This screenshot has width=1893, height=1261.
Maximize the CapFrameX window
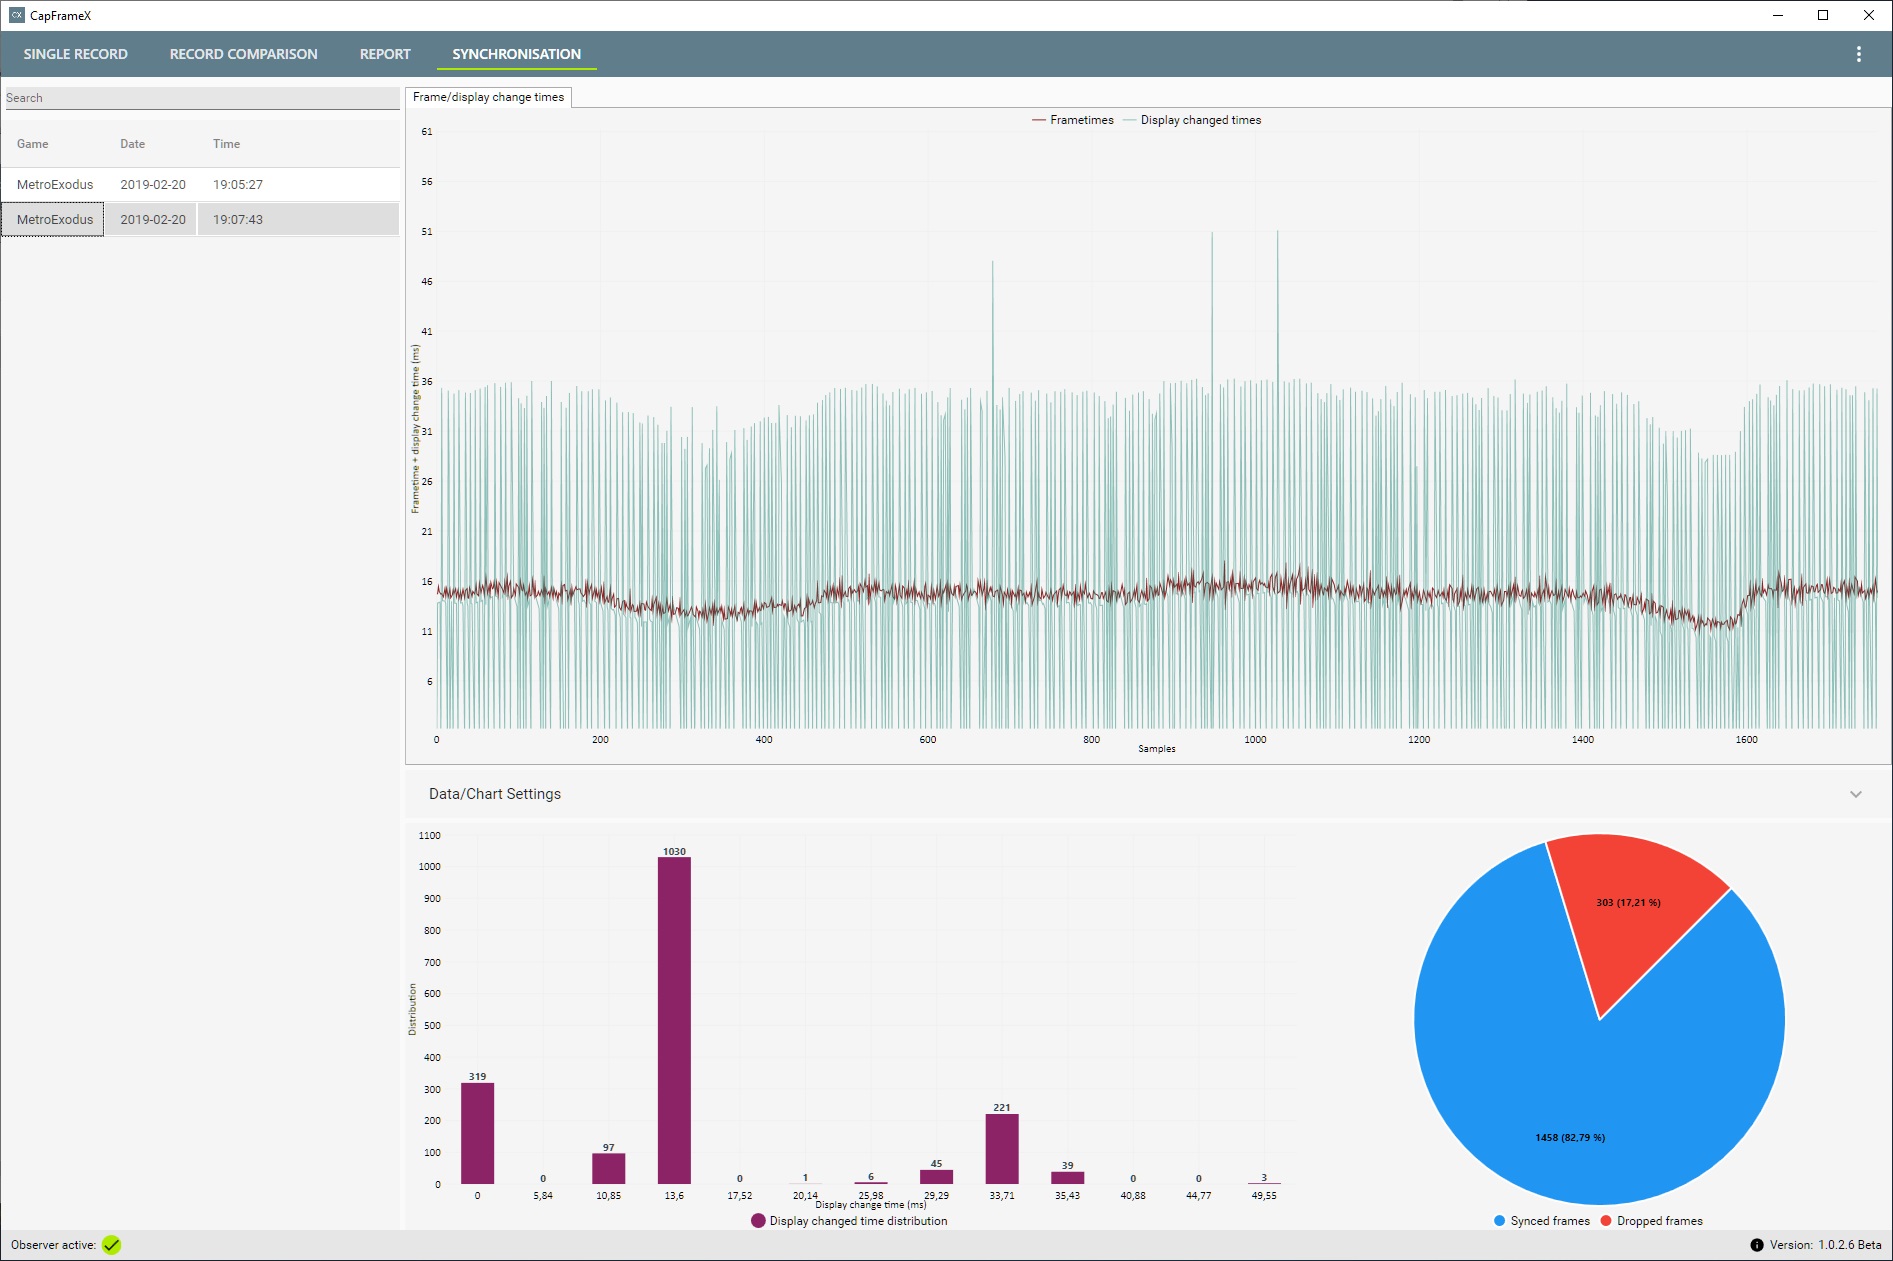coord(1823,15)
